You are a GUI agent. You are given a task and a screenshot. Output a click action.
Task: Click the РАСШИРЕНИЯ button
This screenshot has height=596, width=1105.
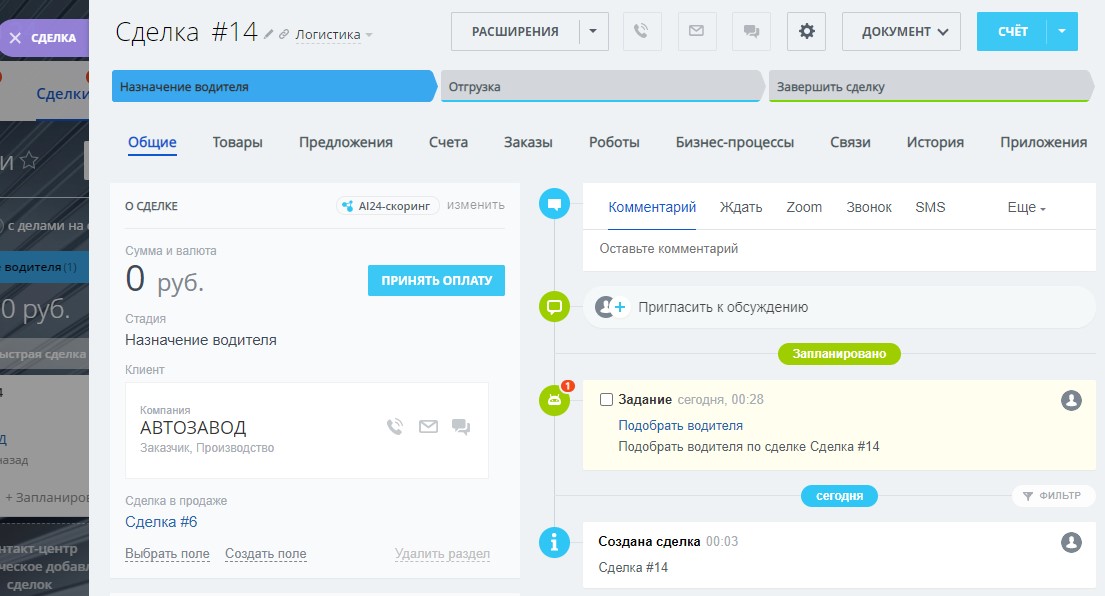(x=515, y=31)
